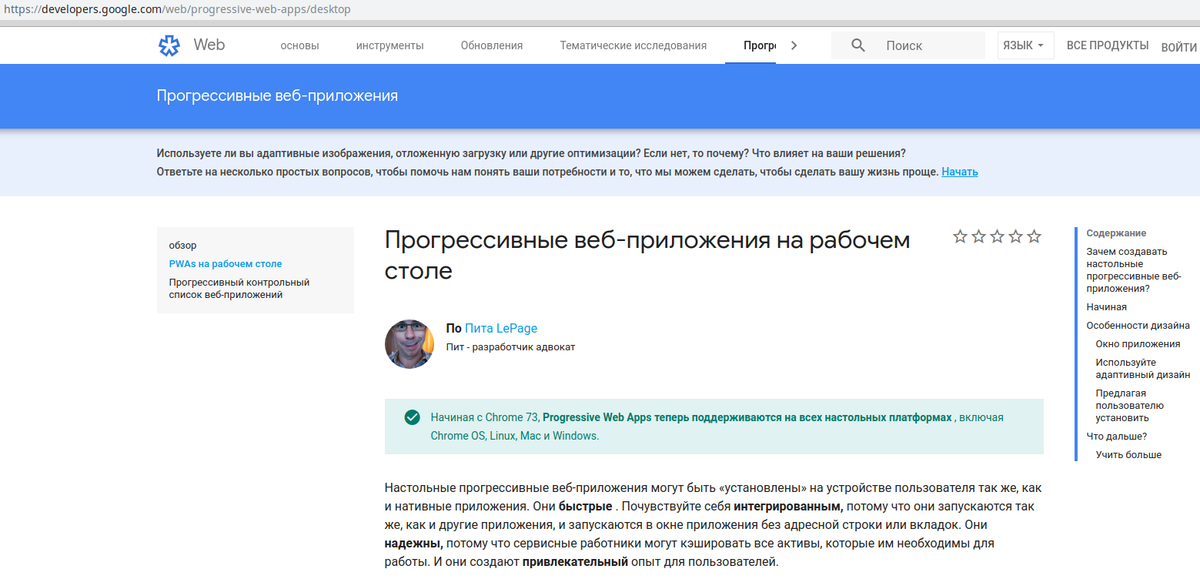Open Прогрессивные веб-приложения banner title
This screenshot has height=579, width=1200.
[x=277, y=96]
